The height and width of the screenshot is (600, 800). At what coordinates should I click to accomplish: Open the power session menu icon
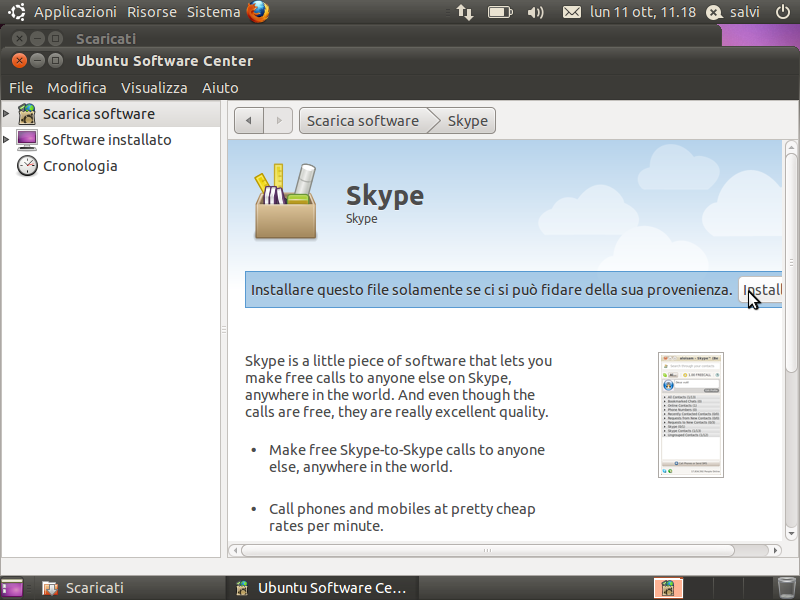click(783, 12)
